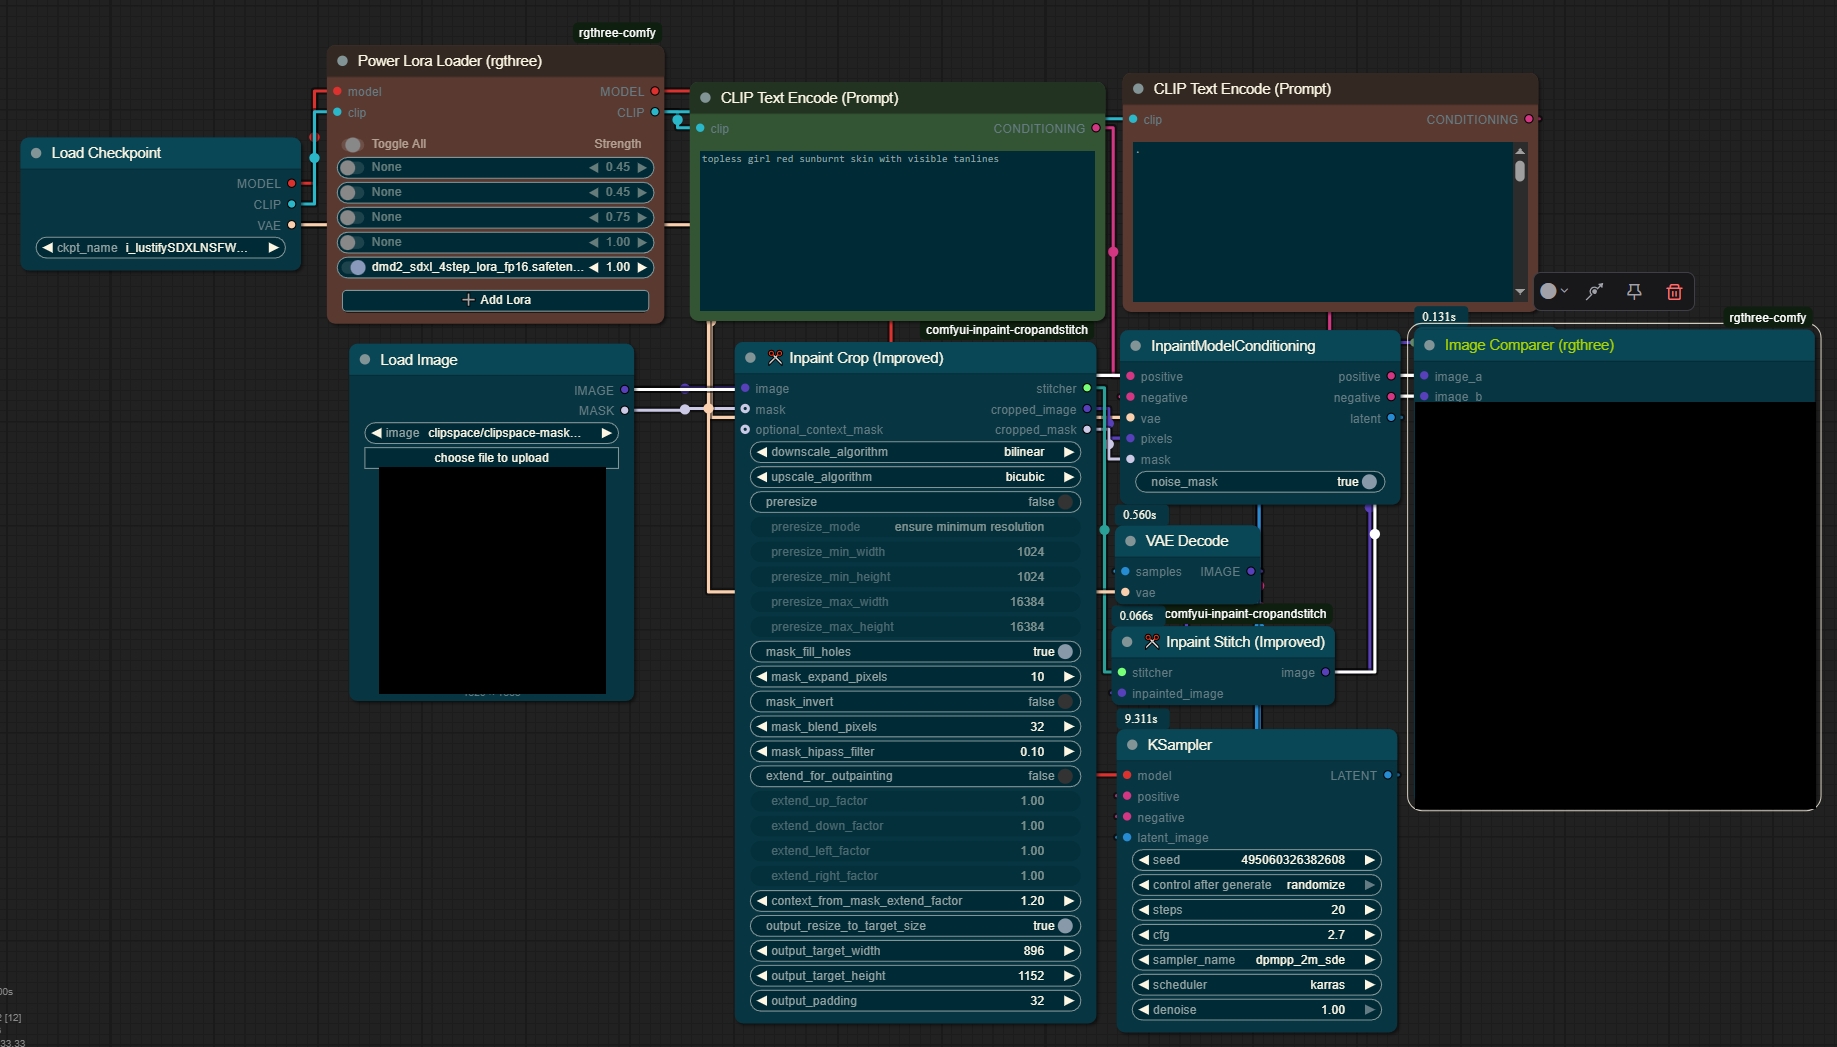Click scissors icon on Inpaint Crop title
Image resolution: width=1837 pixels, height=1047 pixels.
775,358
